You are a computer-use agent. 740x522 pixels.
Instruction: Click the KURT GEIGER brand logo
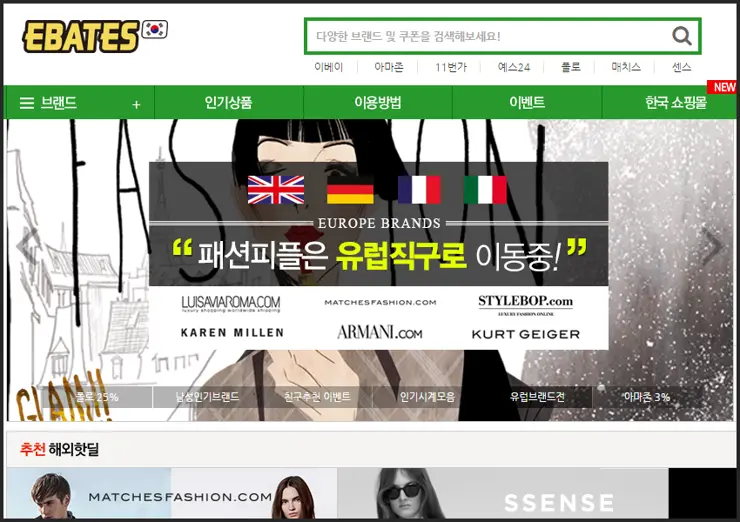coord(526,334)
